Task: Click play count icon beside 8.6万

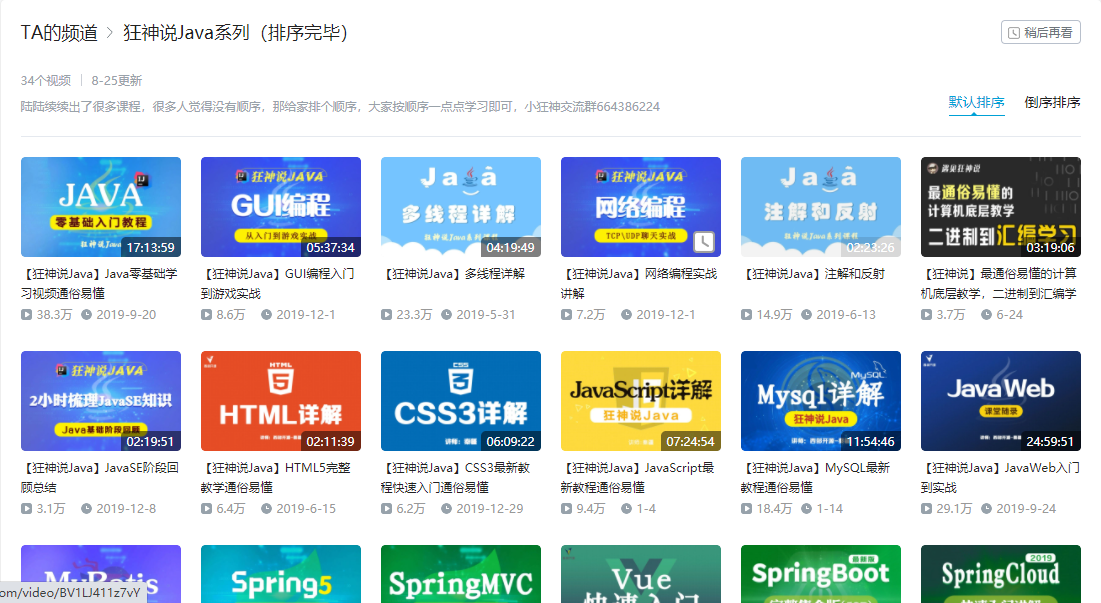Action: (x=206, y=314)
